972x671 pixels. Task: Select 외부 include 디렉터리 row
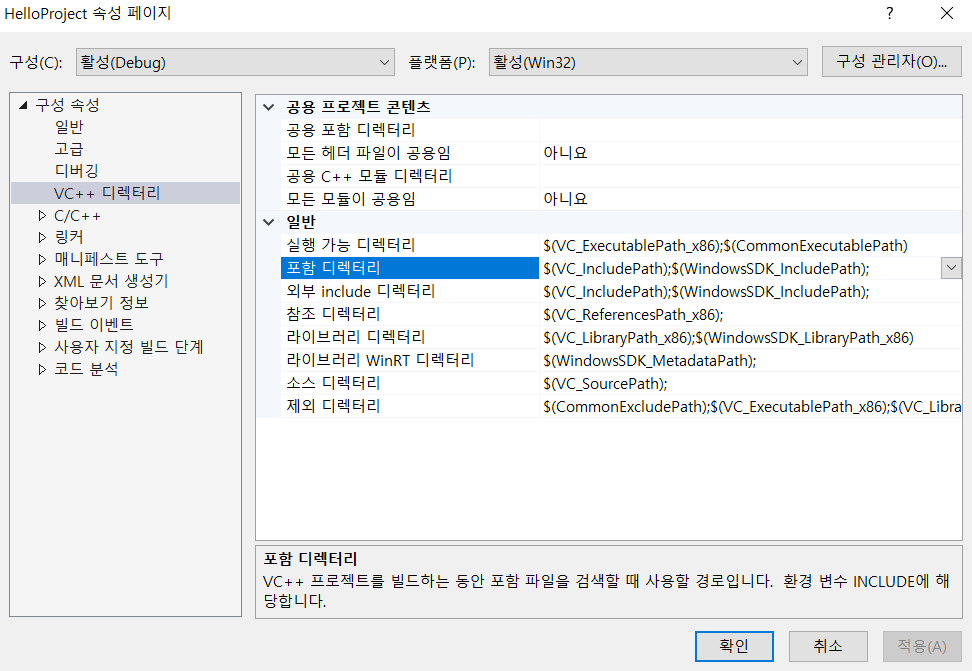(621, 291)
